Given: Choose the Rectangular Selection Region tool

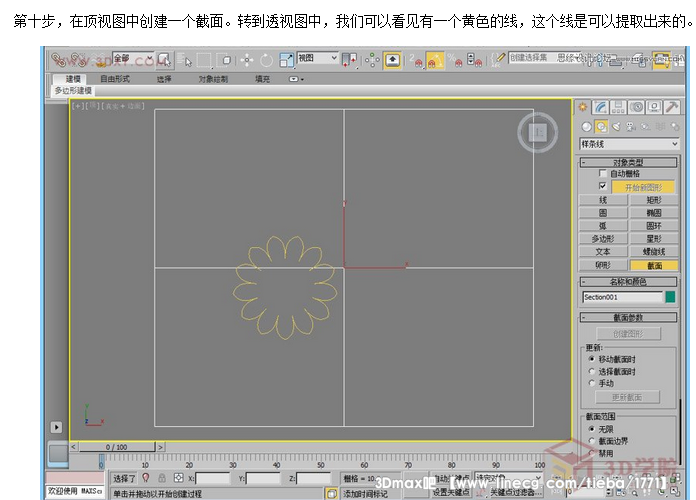Looking at the screenshot, I should pyautogui.click(x=205, y=60).
